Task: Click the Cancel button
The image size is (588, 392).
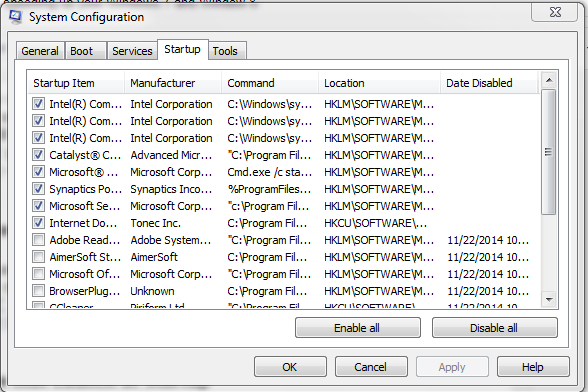Action: [371, 366]
